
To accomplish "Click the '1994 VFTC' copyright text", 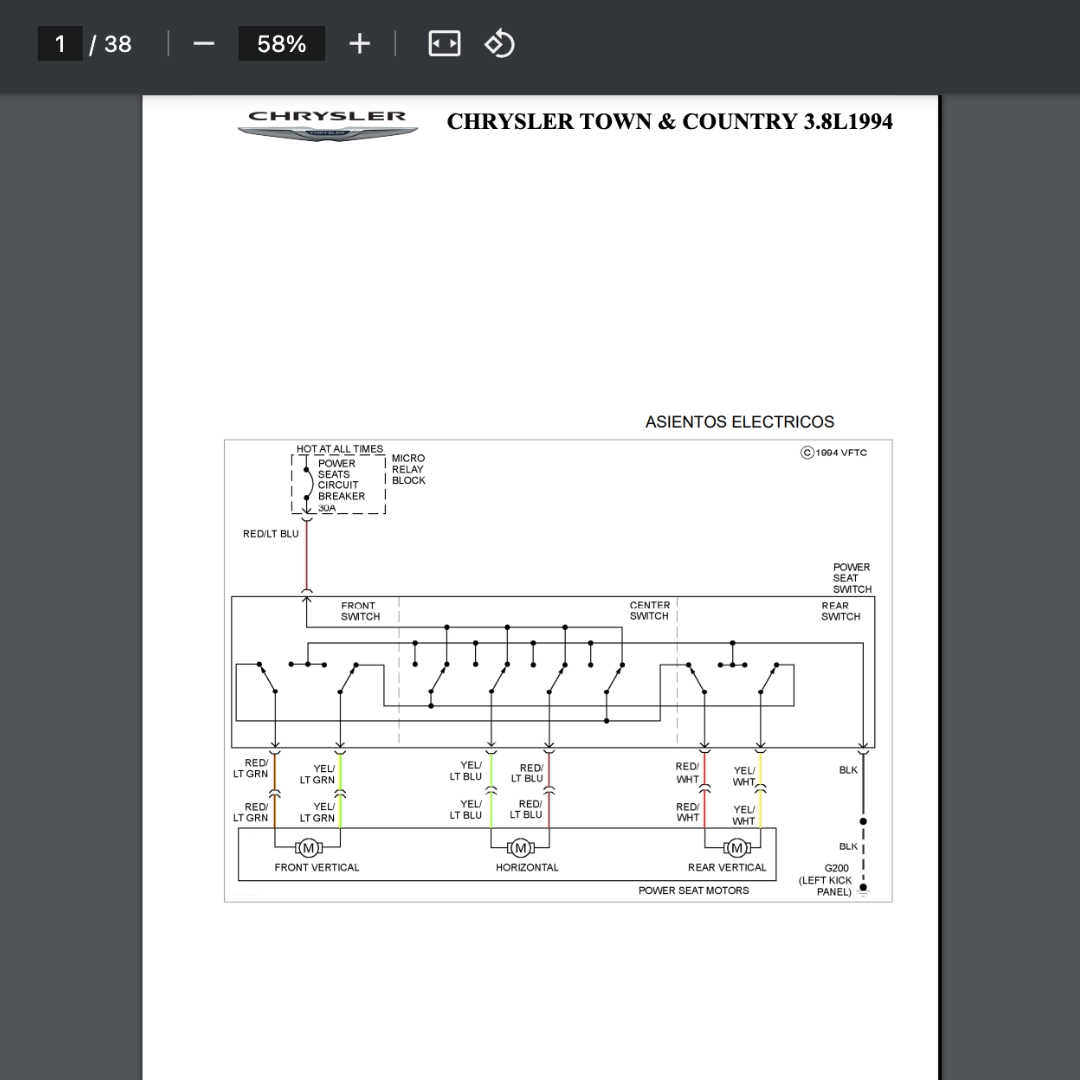I will click(834, 453).
